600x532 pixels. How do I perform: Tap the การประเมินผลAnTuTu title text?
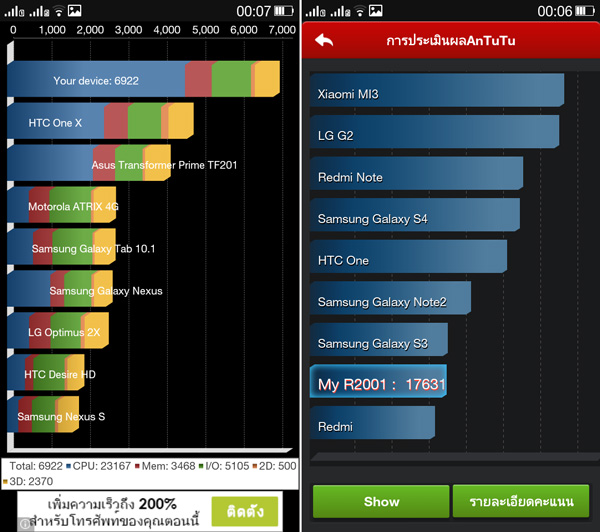click(x=451, y=40)
